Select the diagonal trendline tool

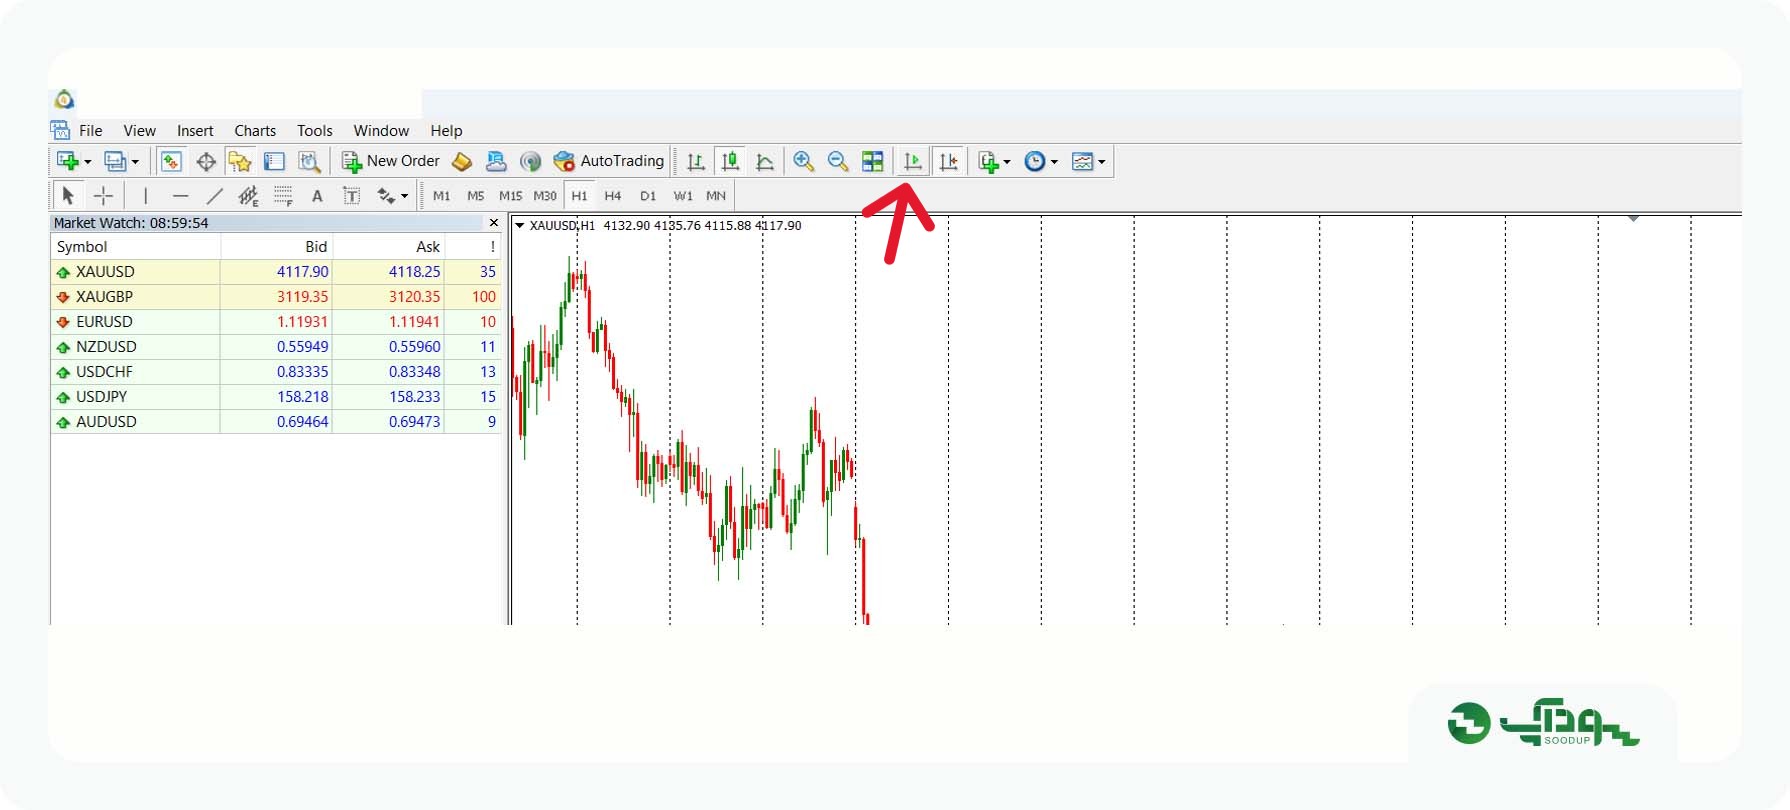coord(214,196)
